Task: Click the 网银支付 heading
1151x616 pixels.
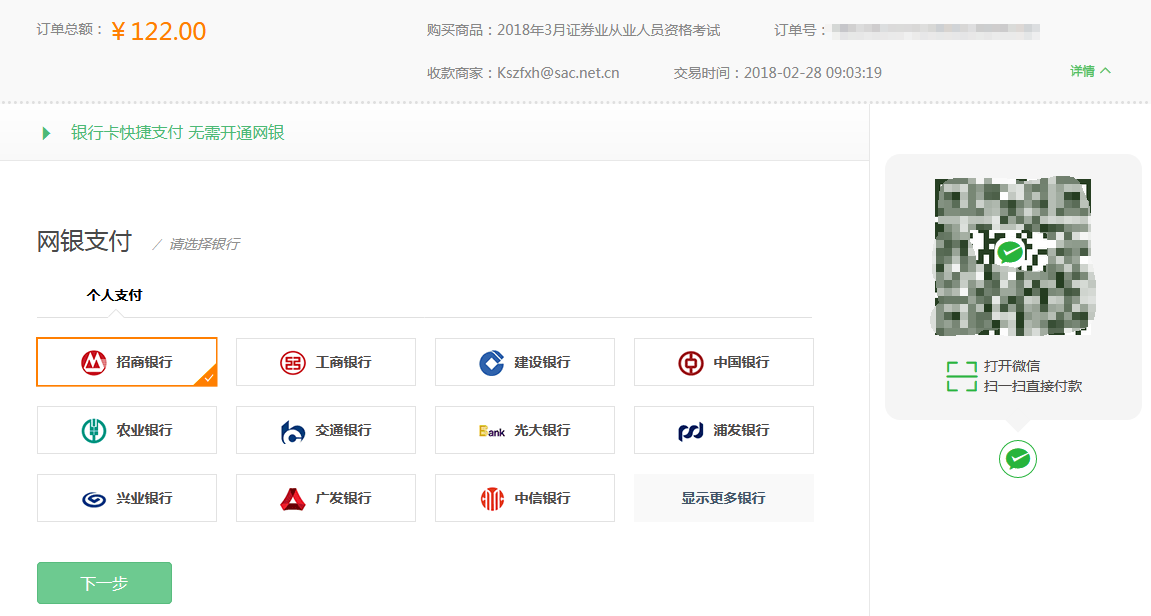Action: [x=84, y=241]
